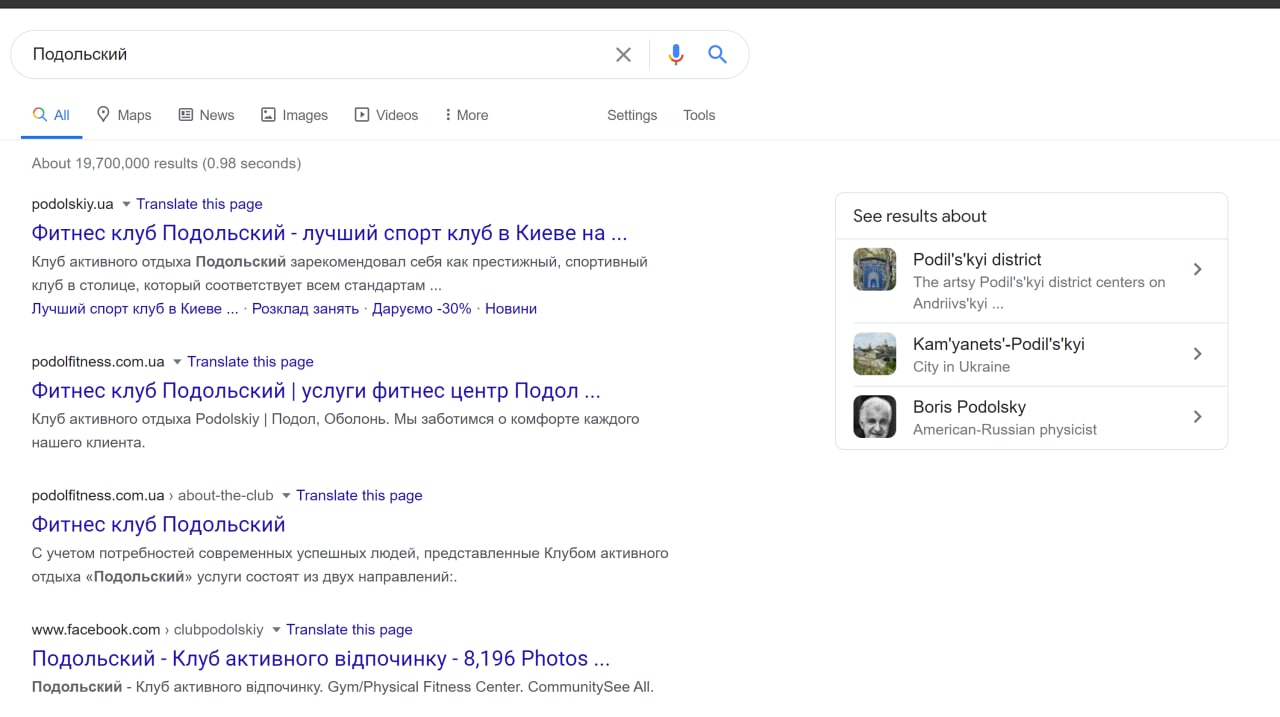
Task: Open the about-the-club result Фитнес клуб Подольский
Action: [x=158, y=525]
